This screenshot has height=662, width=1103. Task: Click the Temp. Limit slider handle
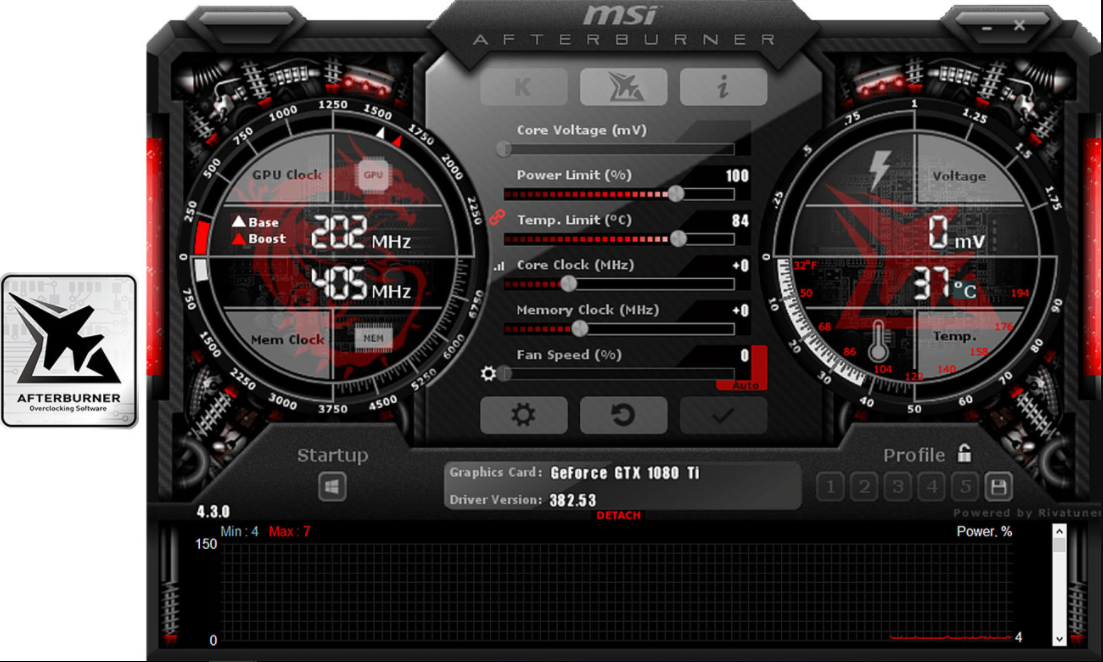[678, 238]
